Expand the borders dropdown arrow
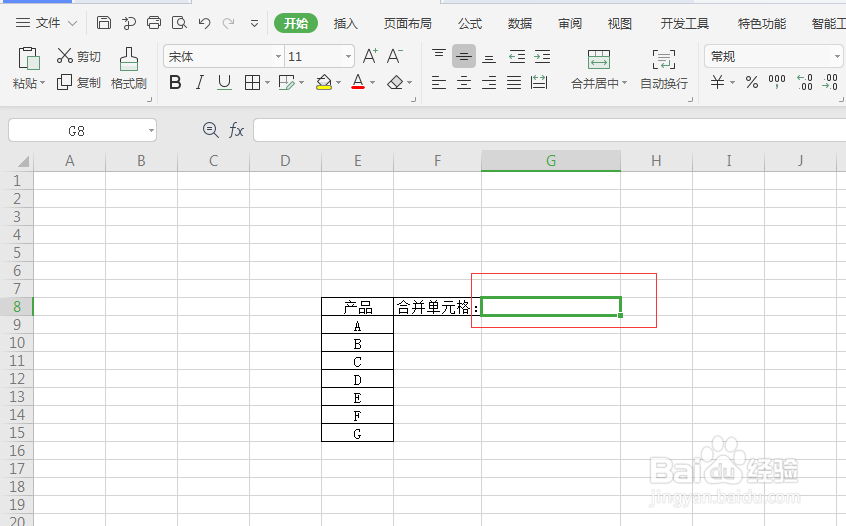 (x=267, y=83)
